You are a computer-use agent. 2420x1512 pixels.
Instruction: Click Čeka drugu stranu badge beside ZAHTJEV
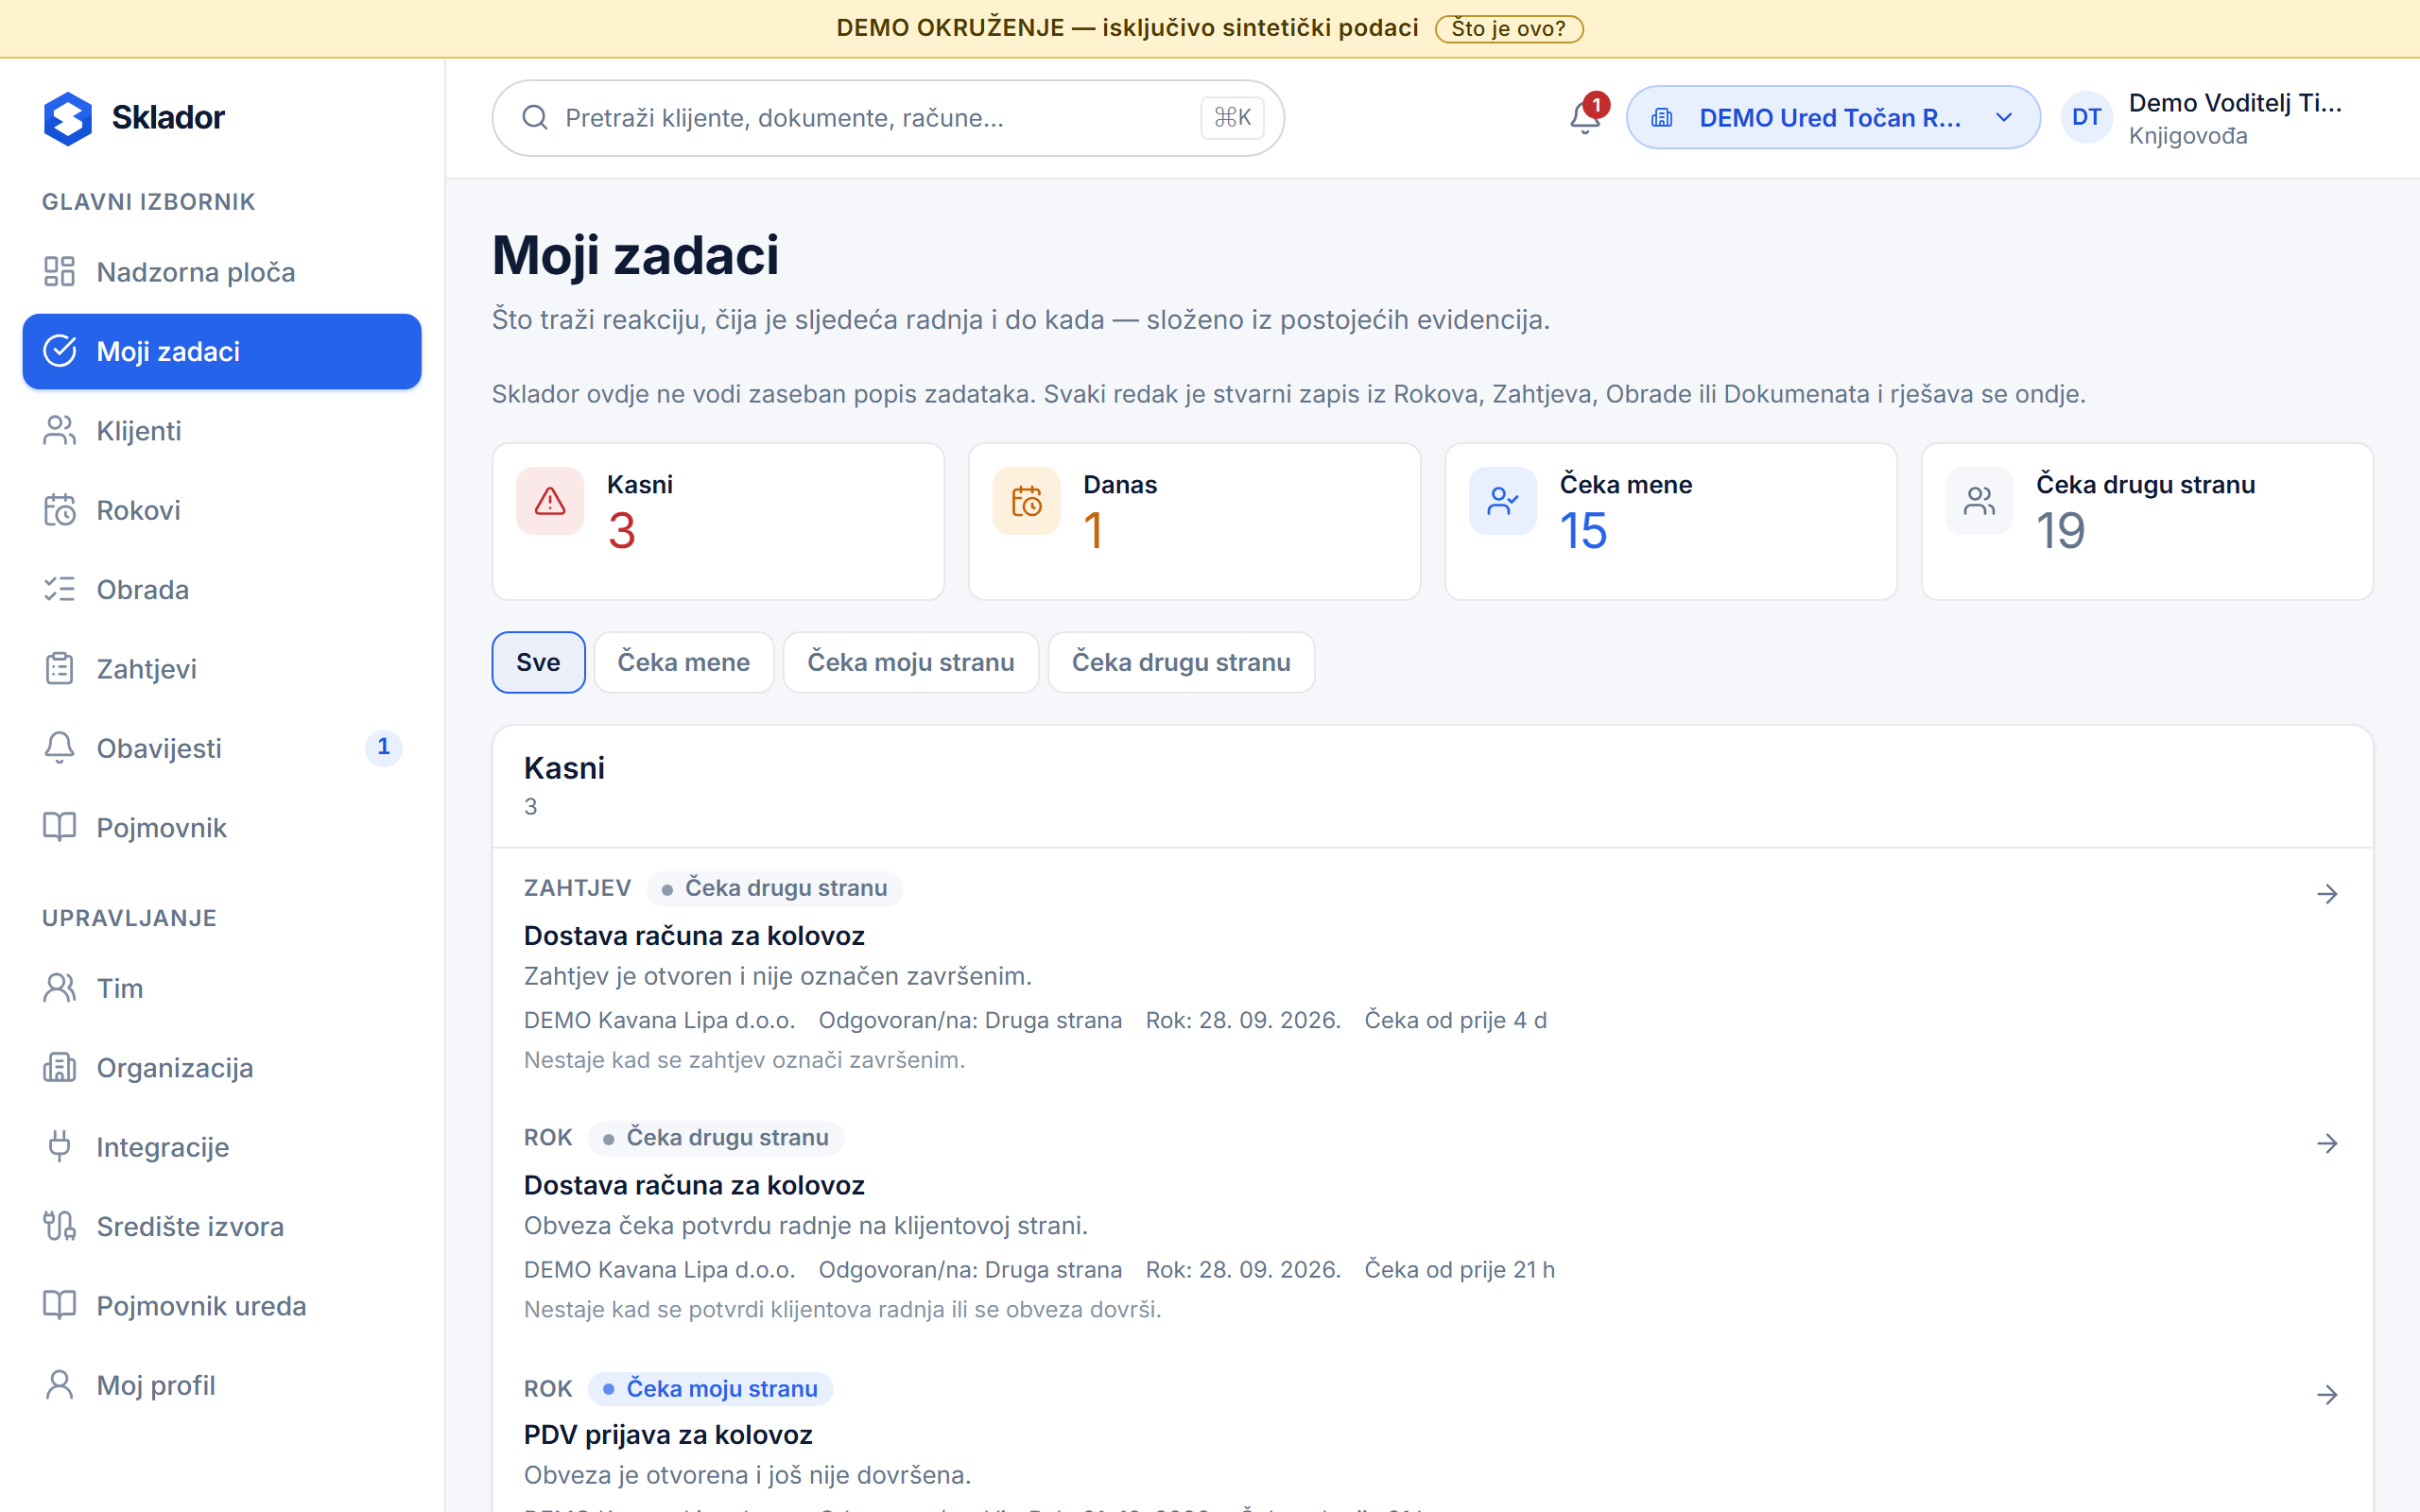coord(775,888)
